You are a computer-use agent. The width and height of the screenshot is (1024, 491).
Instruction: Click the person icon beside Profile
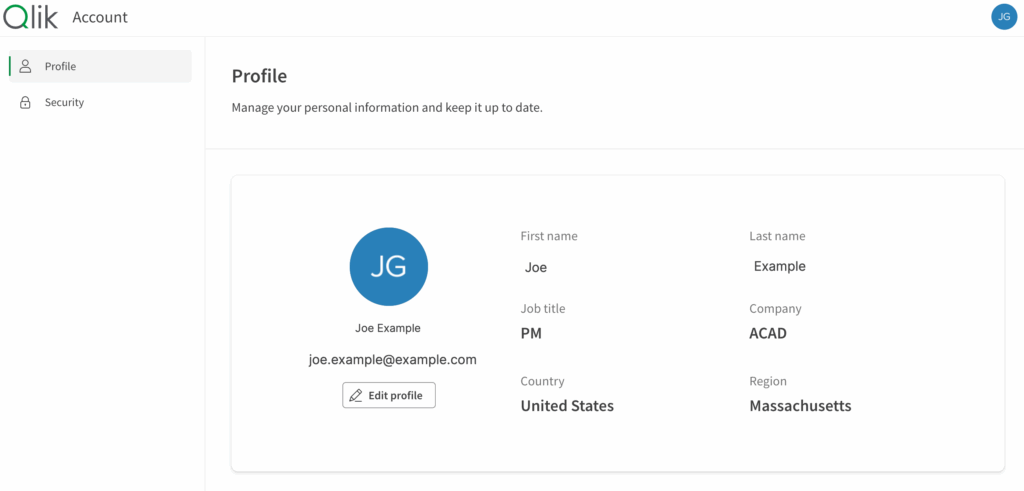point(26,66)
